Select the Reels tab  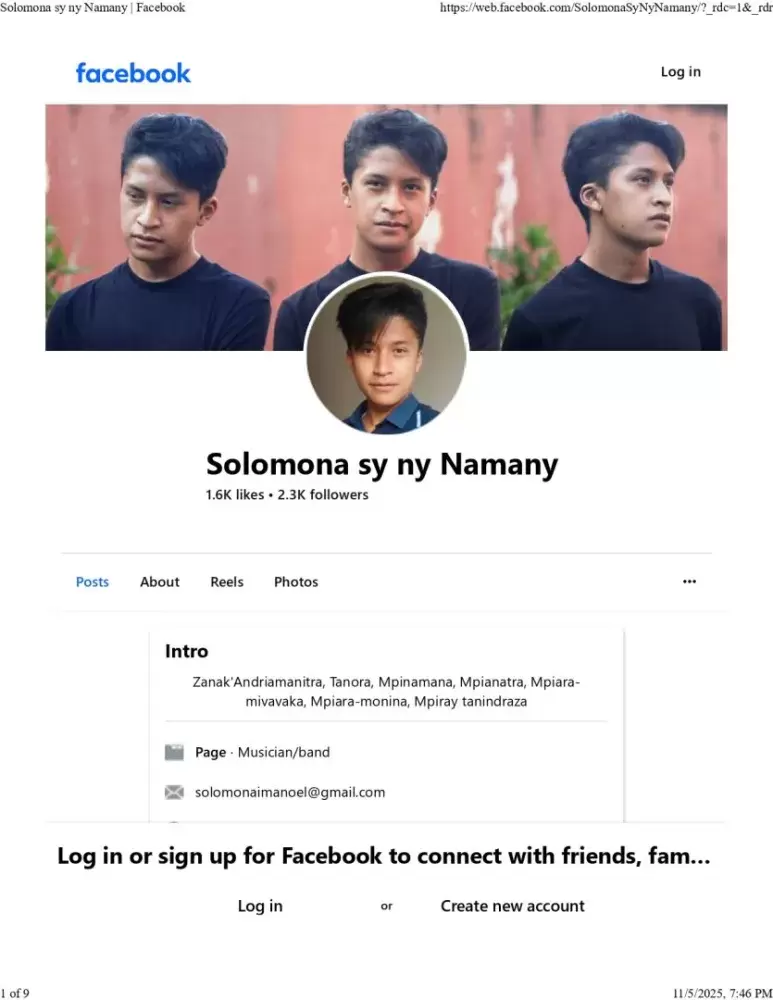coord(226,582)
